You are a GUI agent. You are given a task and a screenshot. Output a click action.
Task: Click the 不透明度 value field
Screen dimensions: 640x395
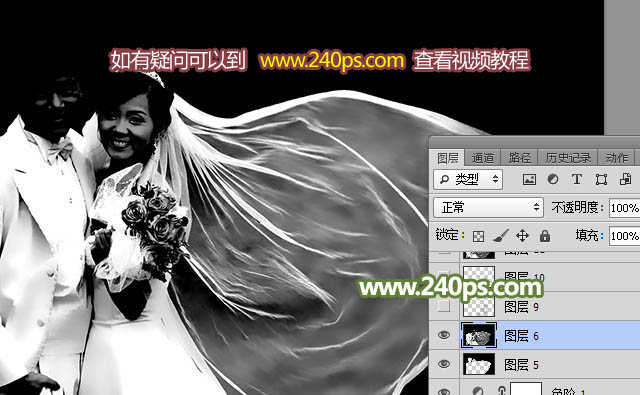click(624, 208)
